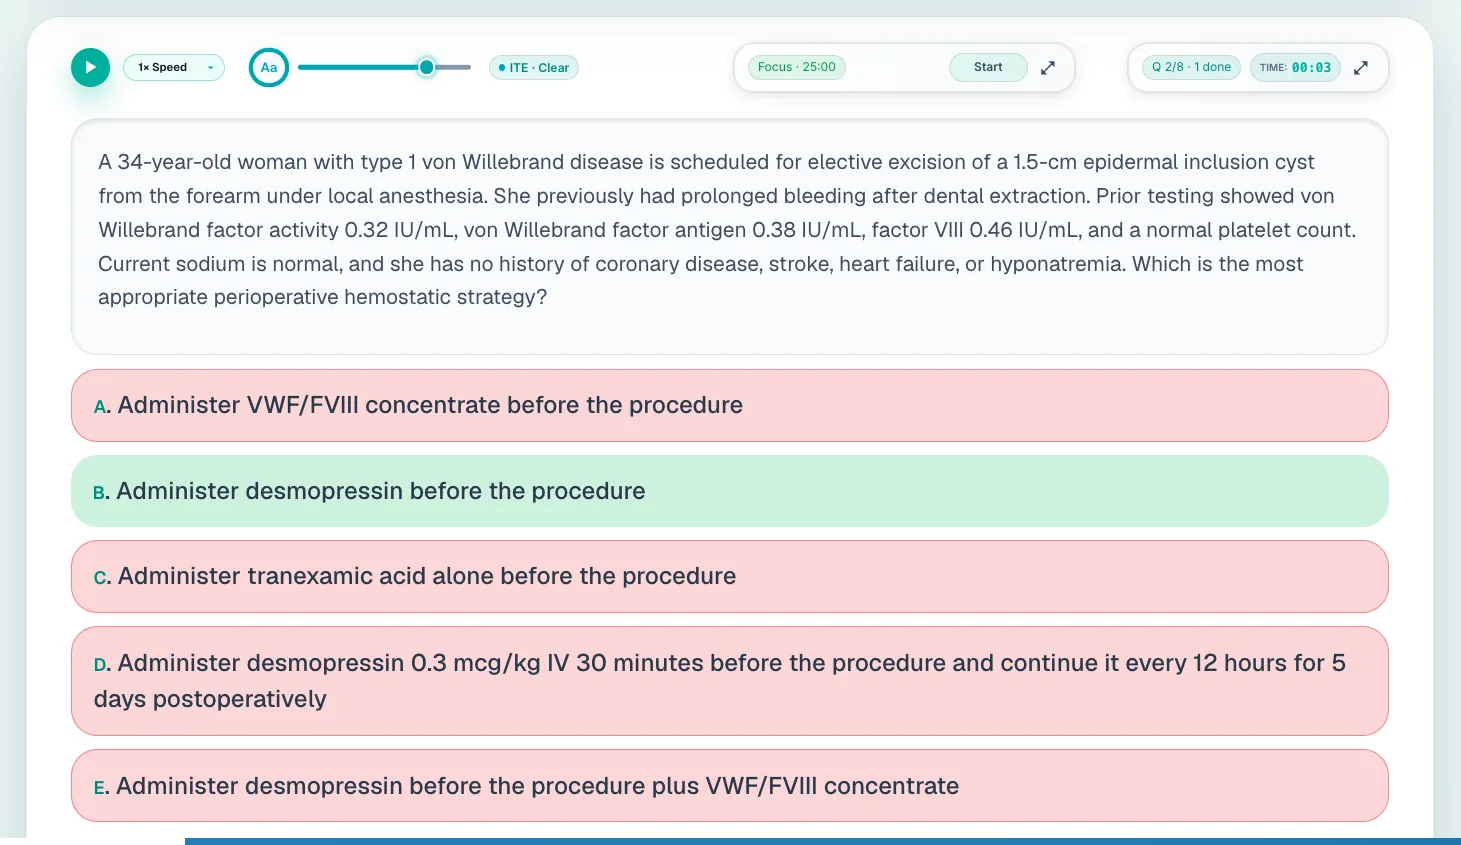Select answer D desmopressin every 12 hours
The height and width of the screenshot is (845, 1461).
tap(730, 681)
